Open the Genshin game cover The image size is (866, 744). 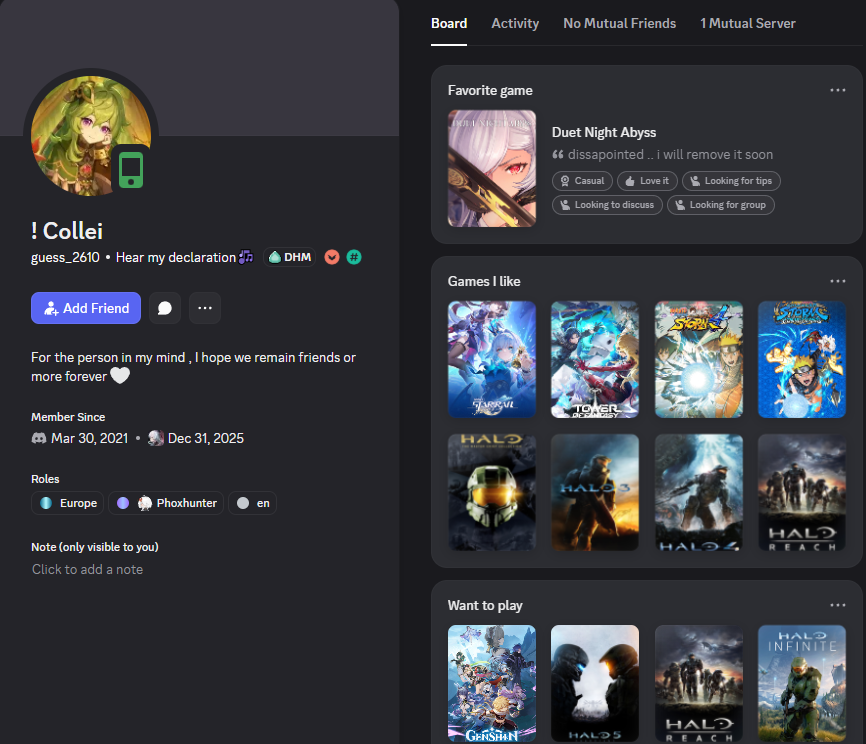(492, 683)
